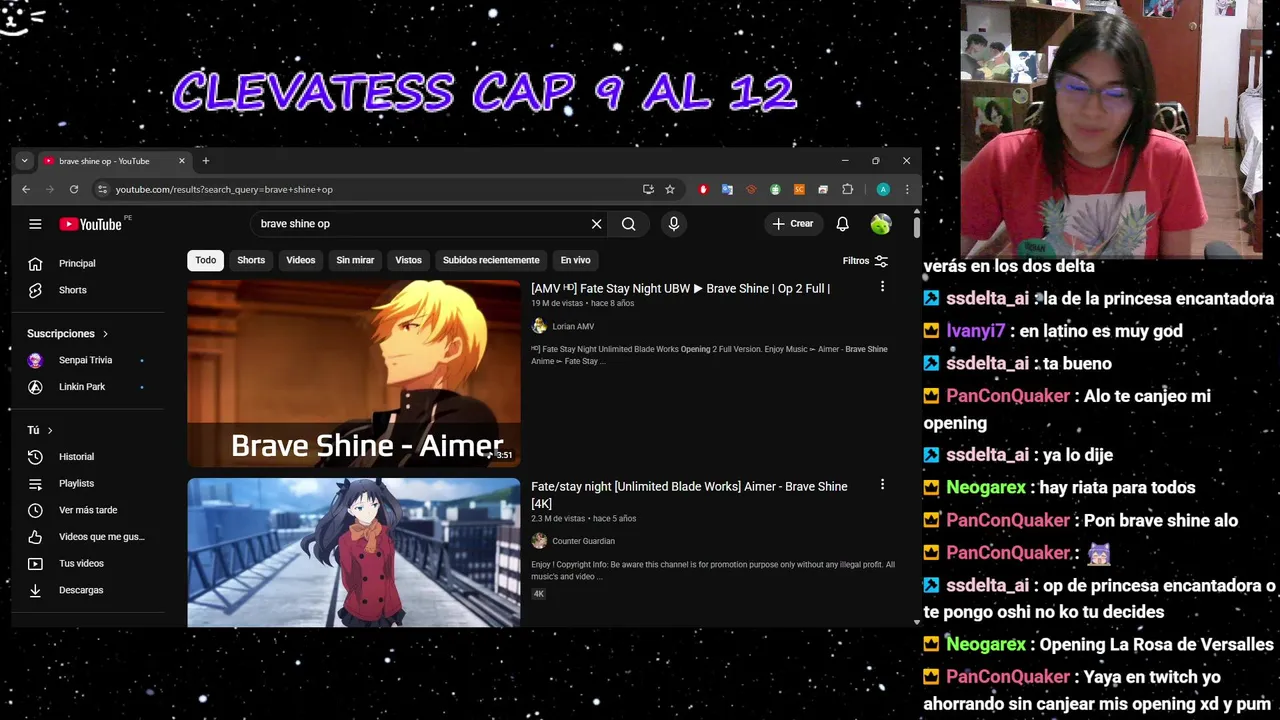
Task: Open the orange SC extension
Action: (x=799, y=189)
